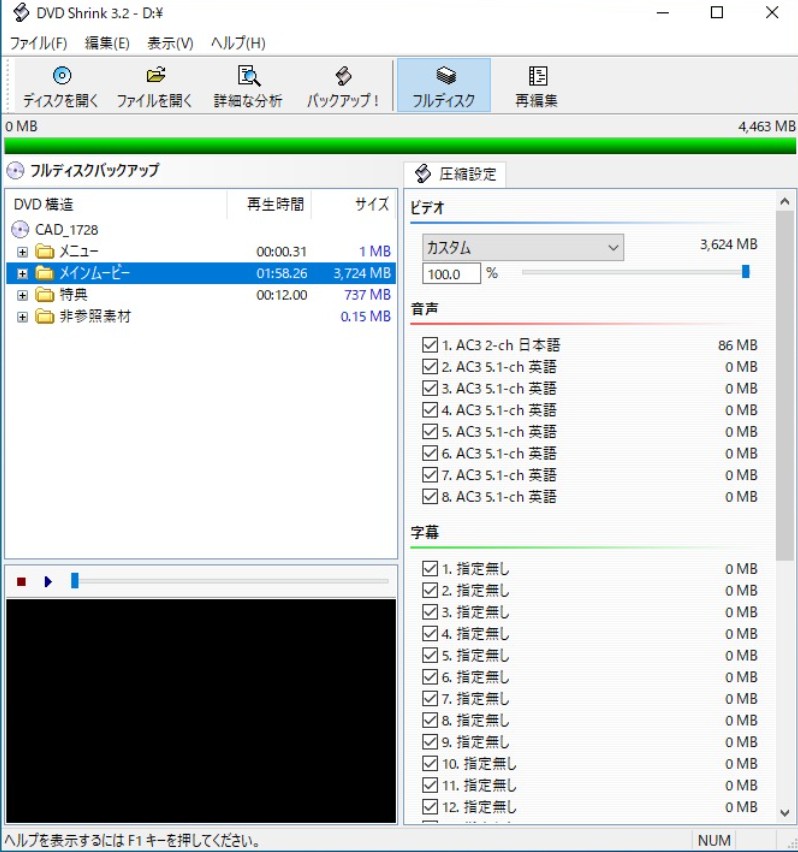Select CAD_1728 root tree item
Image resolution: width=798 pixels, height=852 pixels.
pos(67,230)
